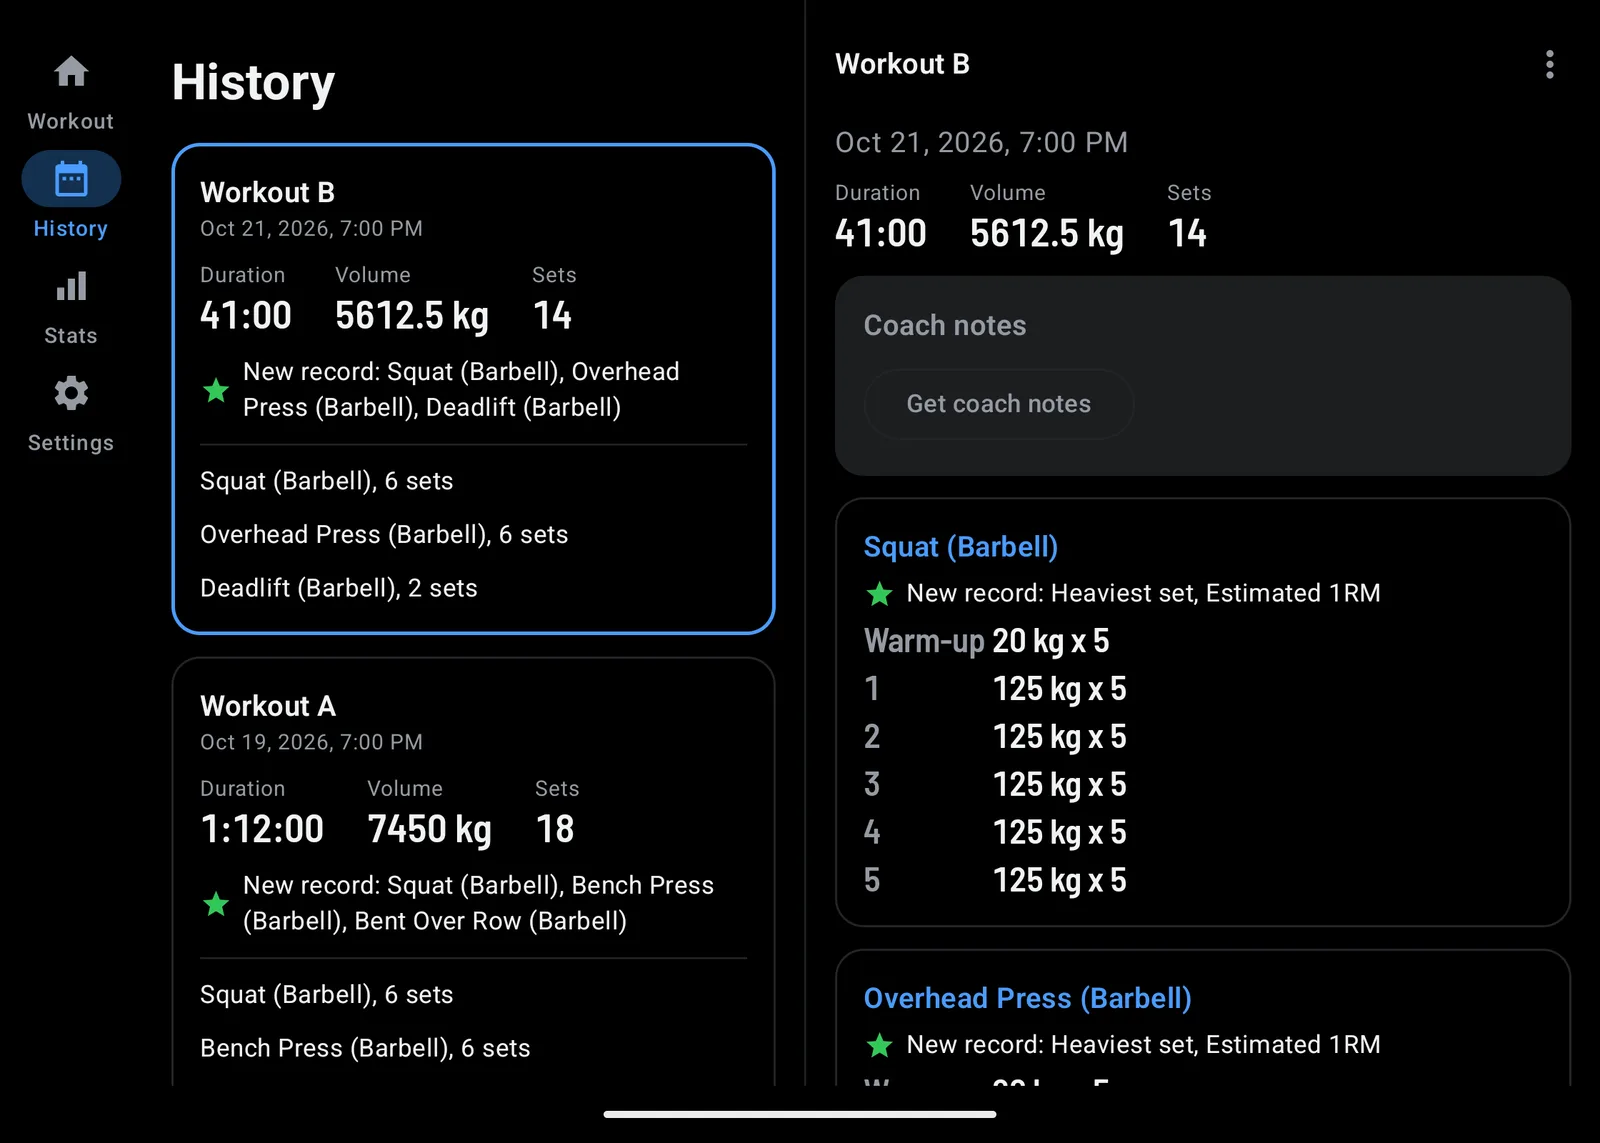Click the Workout tab label

tap(71, 121)
